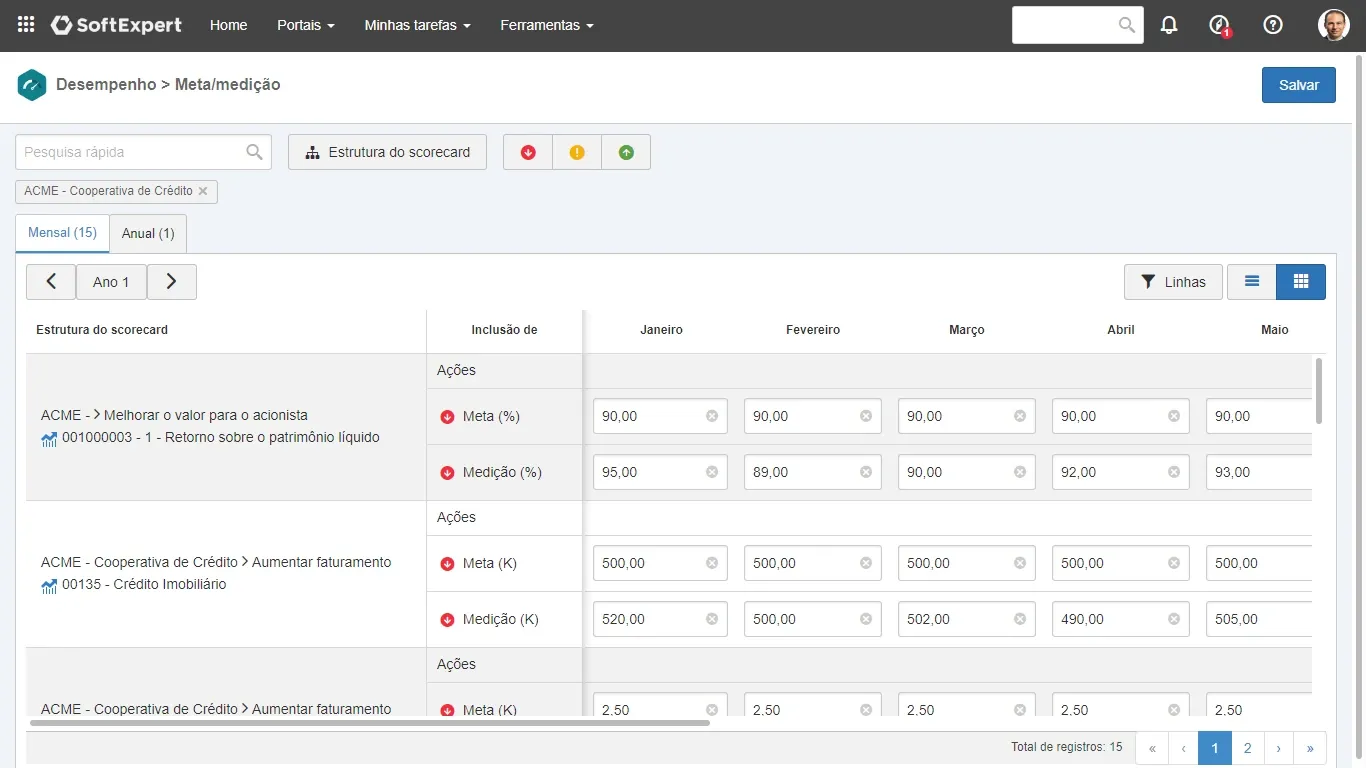The height and width of the screenshot is (768, 1366).
Task: Switch to list view layout
Action: 1252,282
